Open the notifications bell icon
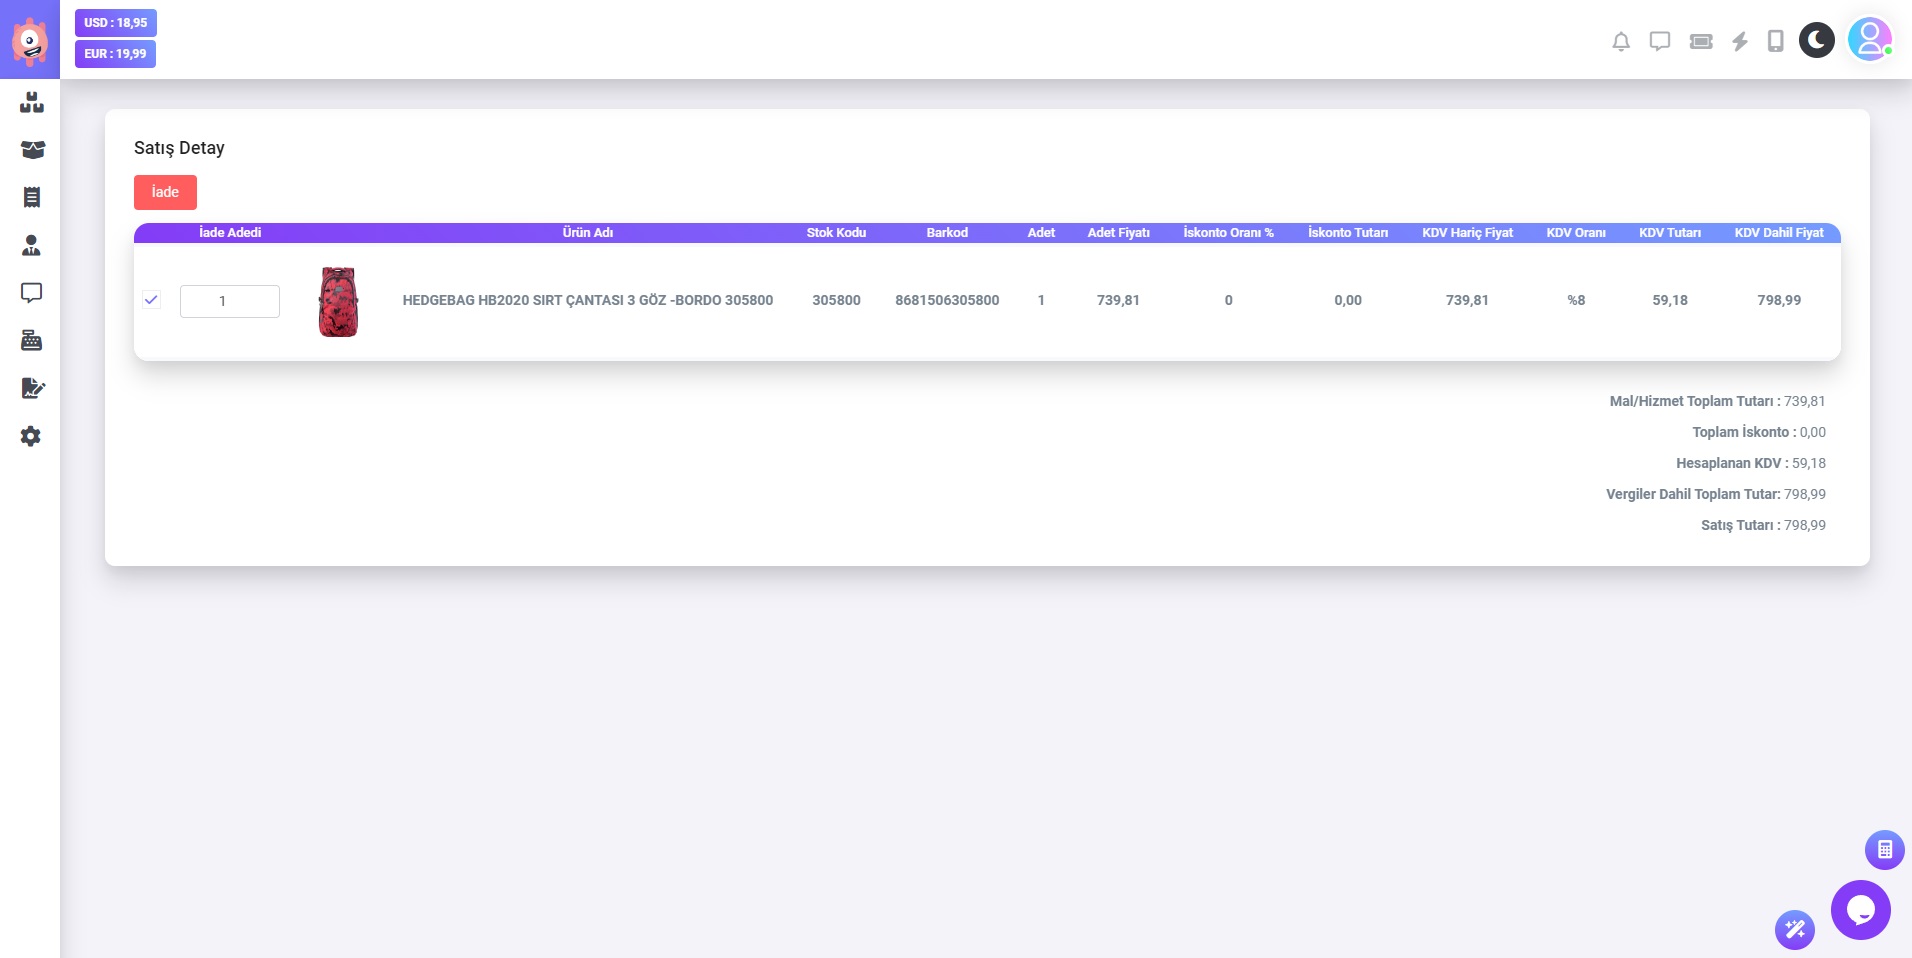Image resolution: width=1912 pixels, height=958 pixels. [x=1621, y=41]
